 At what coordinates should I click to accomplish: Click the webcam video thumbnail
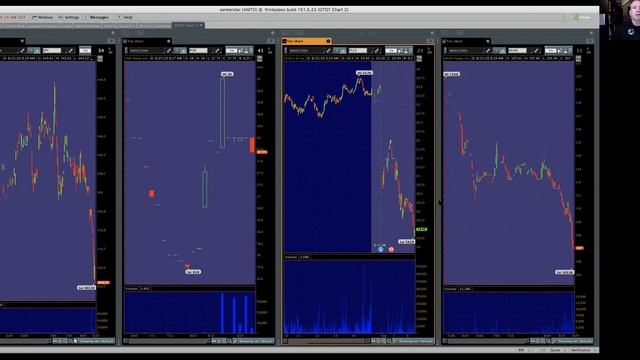[620, 20]
